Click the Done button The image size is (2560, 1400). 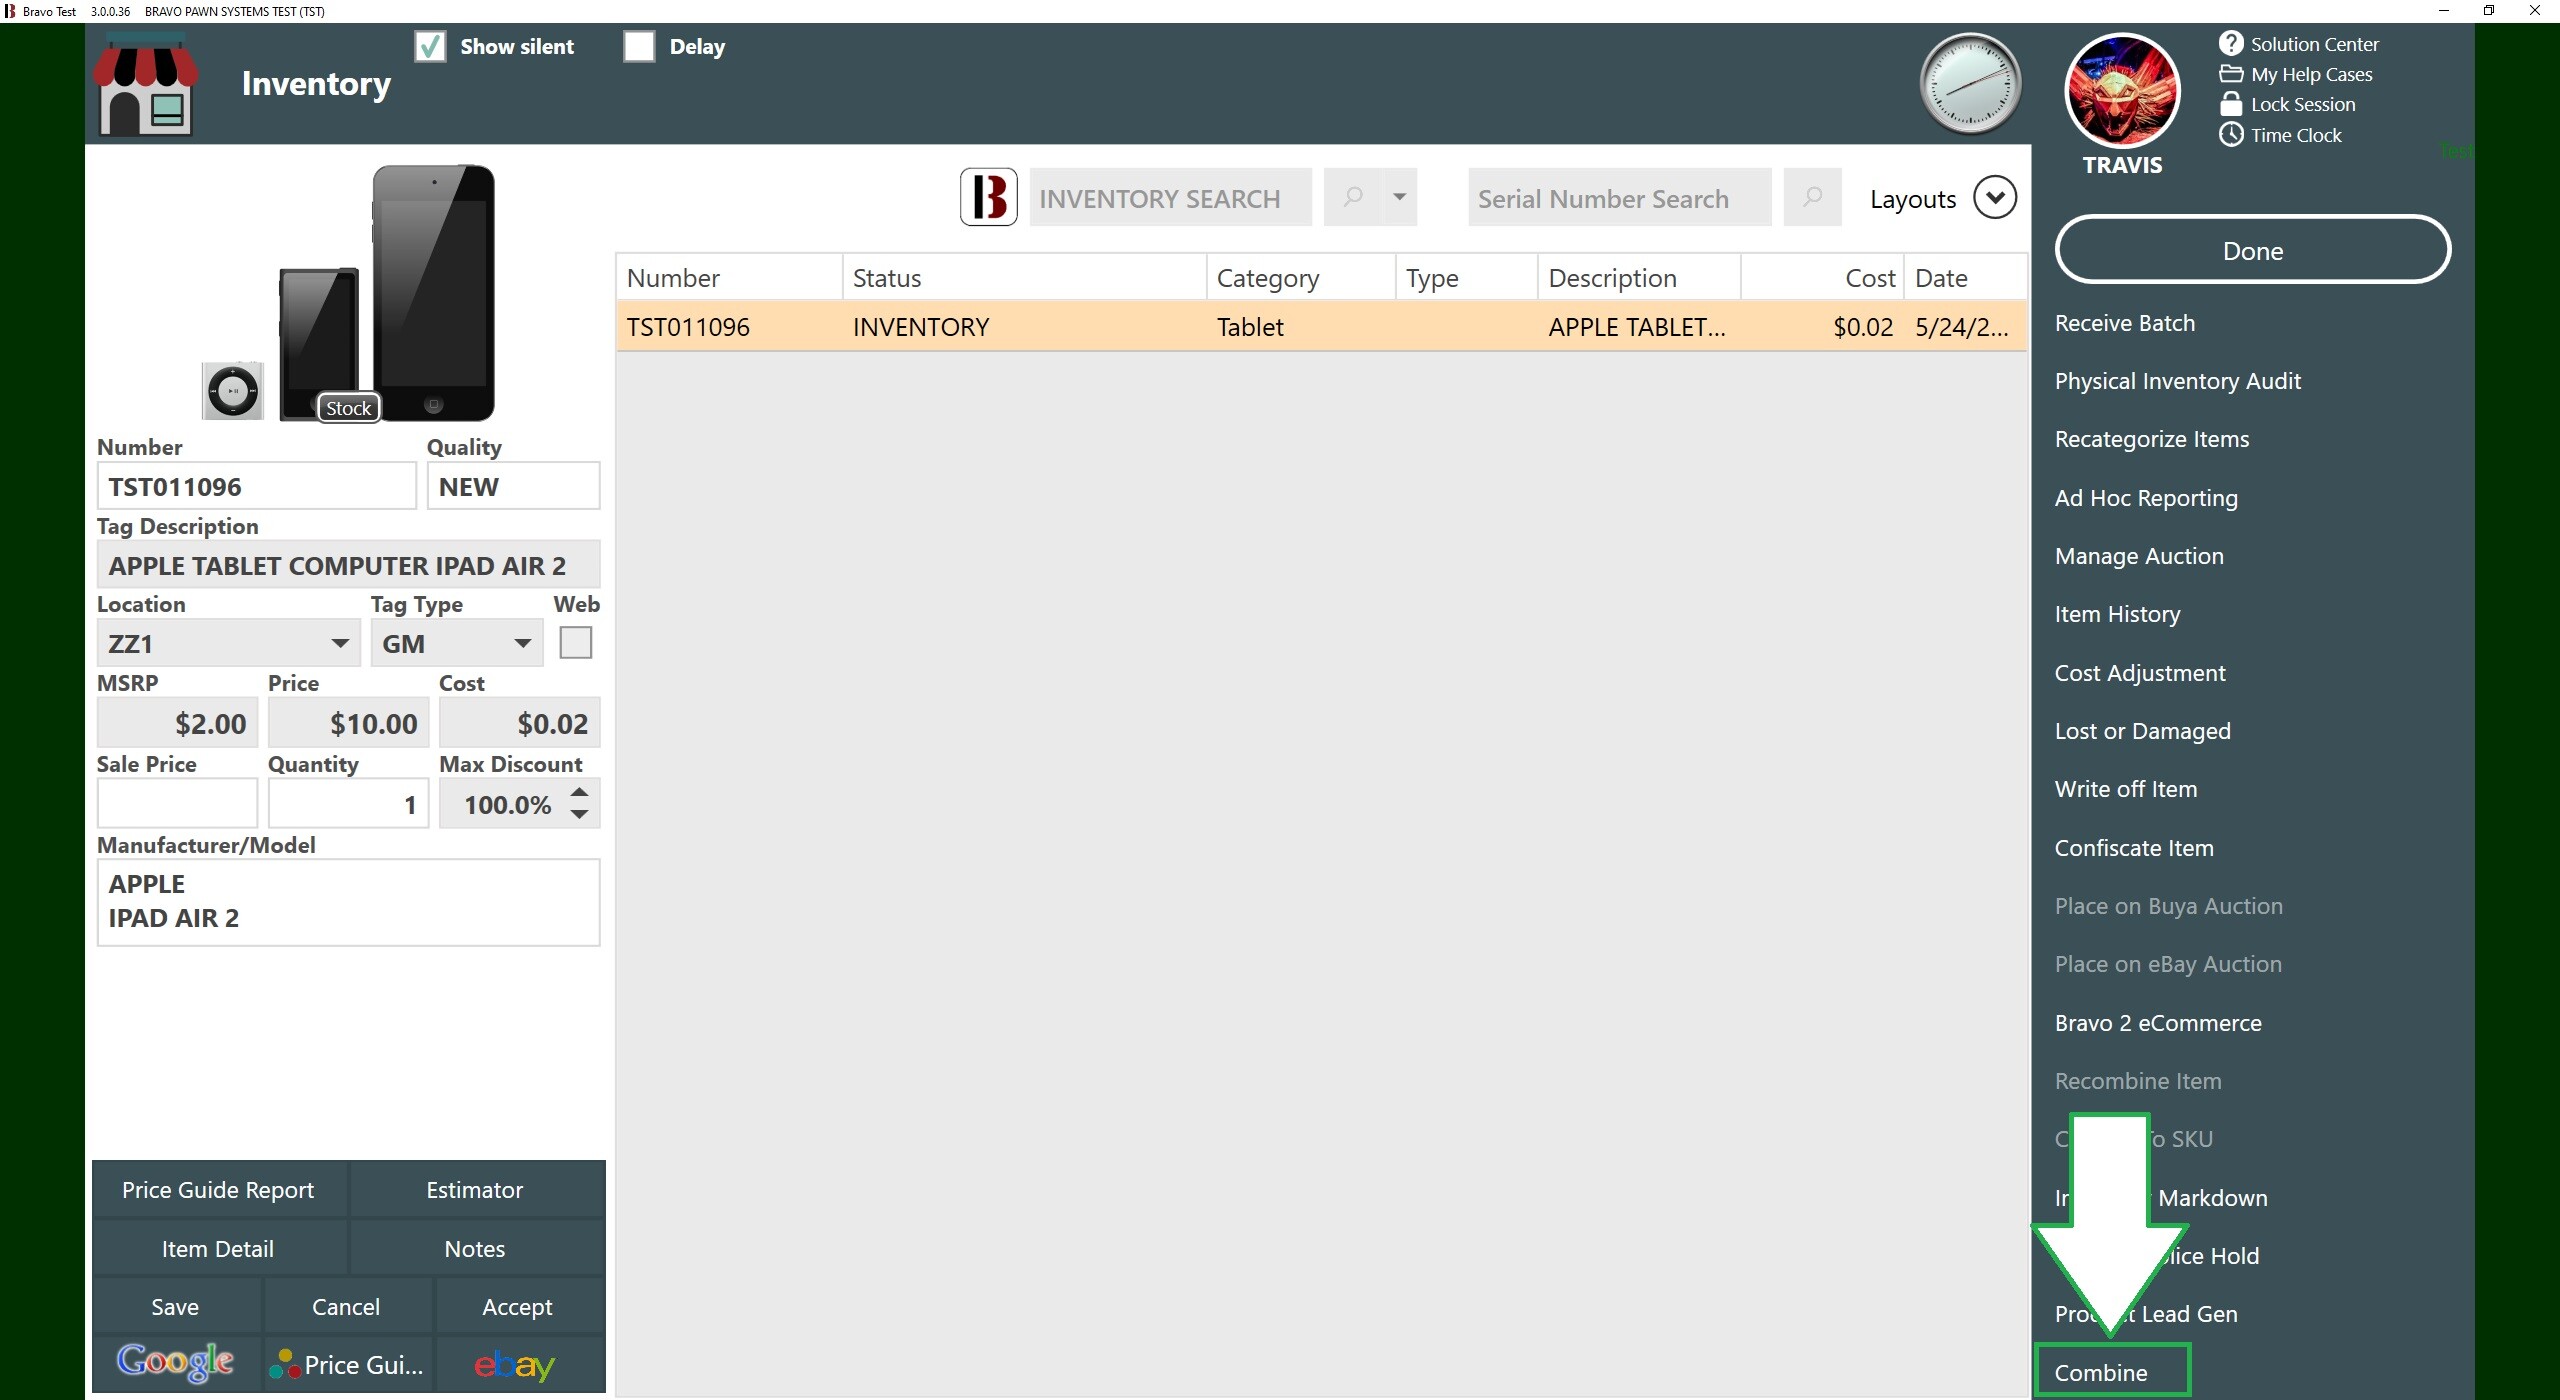(2252, 250)
